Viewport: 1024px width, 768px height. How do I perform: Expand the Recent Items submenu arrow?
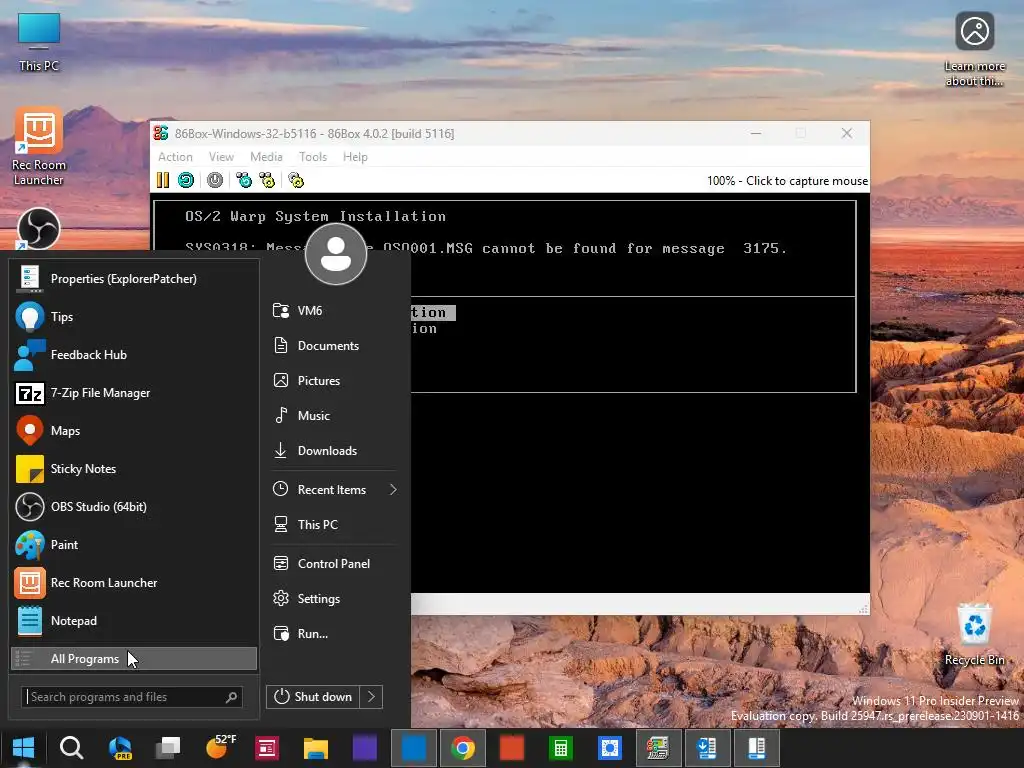[x=393, y=490]
